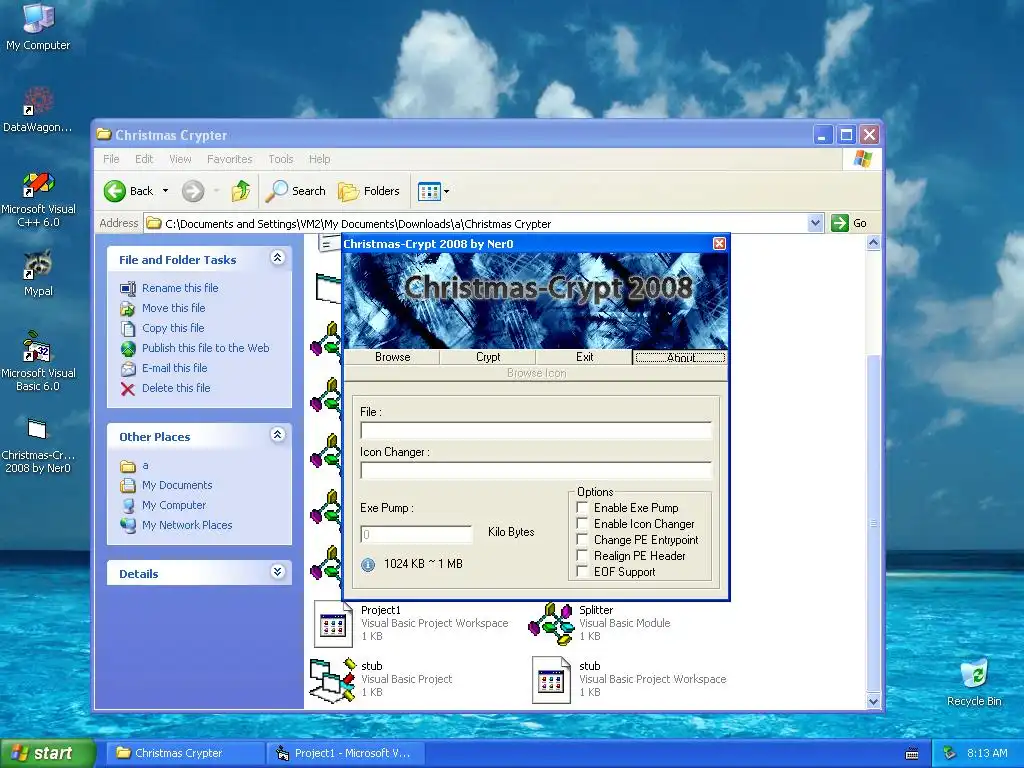Click Explorer scrollbar up arrow
This screenshot has width=1024, height=768.
coord(873,243)
